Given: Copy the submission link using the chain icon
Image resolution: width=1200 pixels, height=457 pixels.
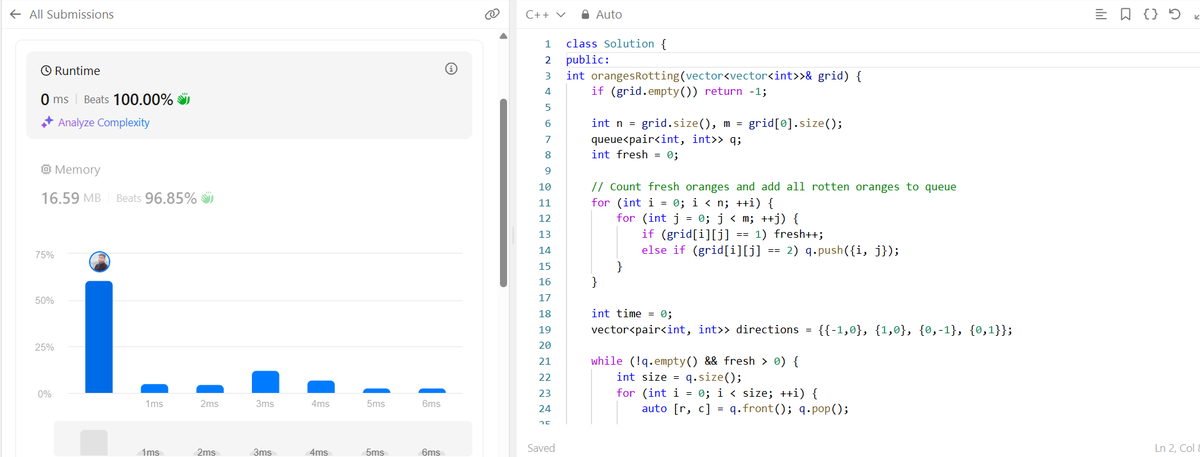Looking at the screenshot, I should 491,15.
